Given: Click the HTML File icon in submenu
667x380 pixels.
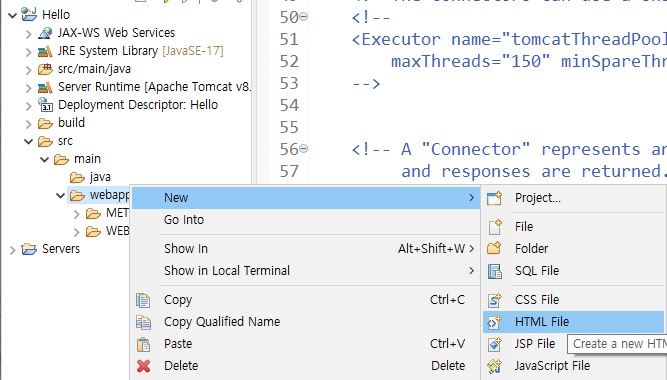Looking at the screenshot, I should click(494, 322).
